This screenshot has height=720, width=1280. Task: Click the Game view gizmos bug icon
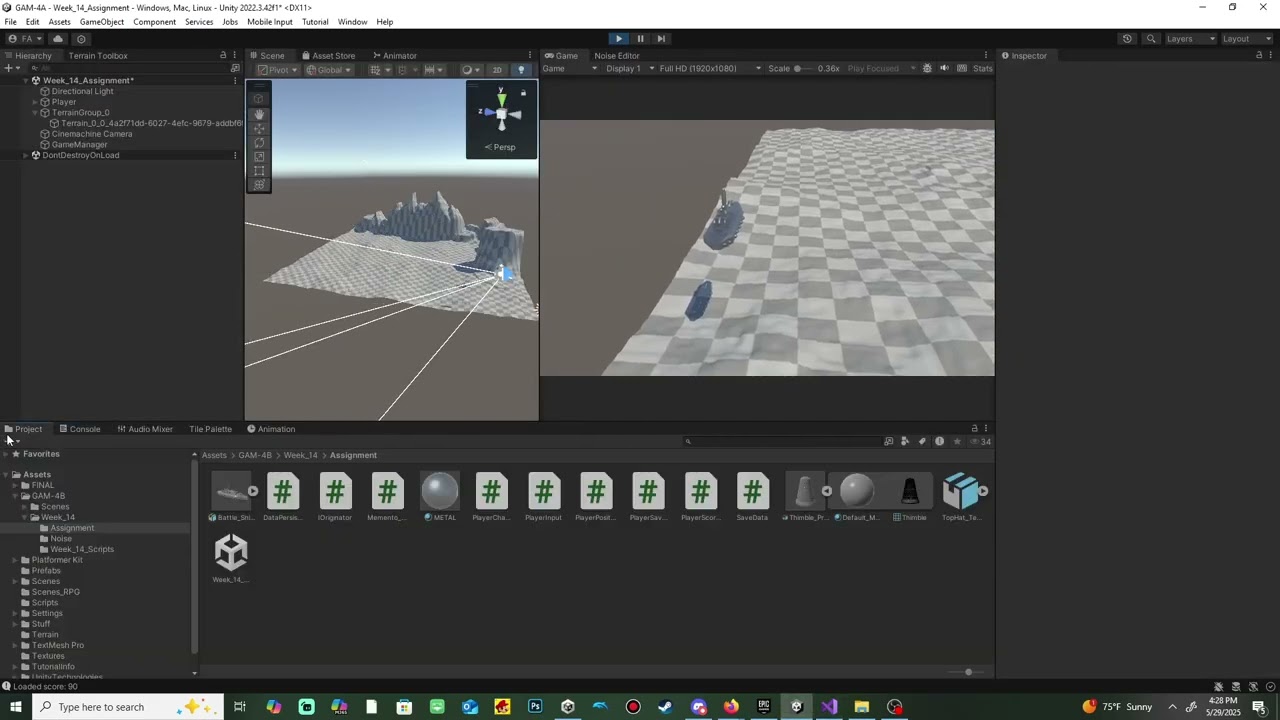point(927,69)
